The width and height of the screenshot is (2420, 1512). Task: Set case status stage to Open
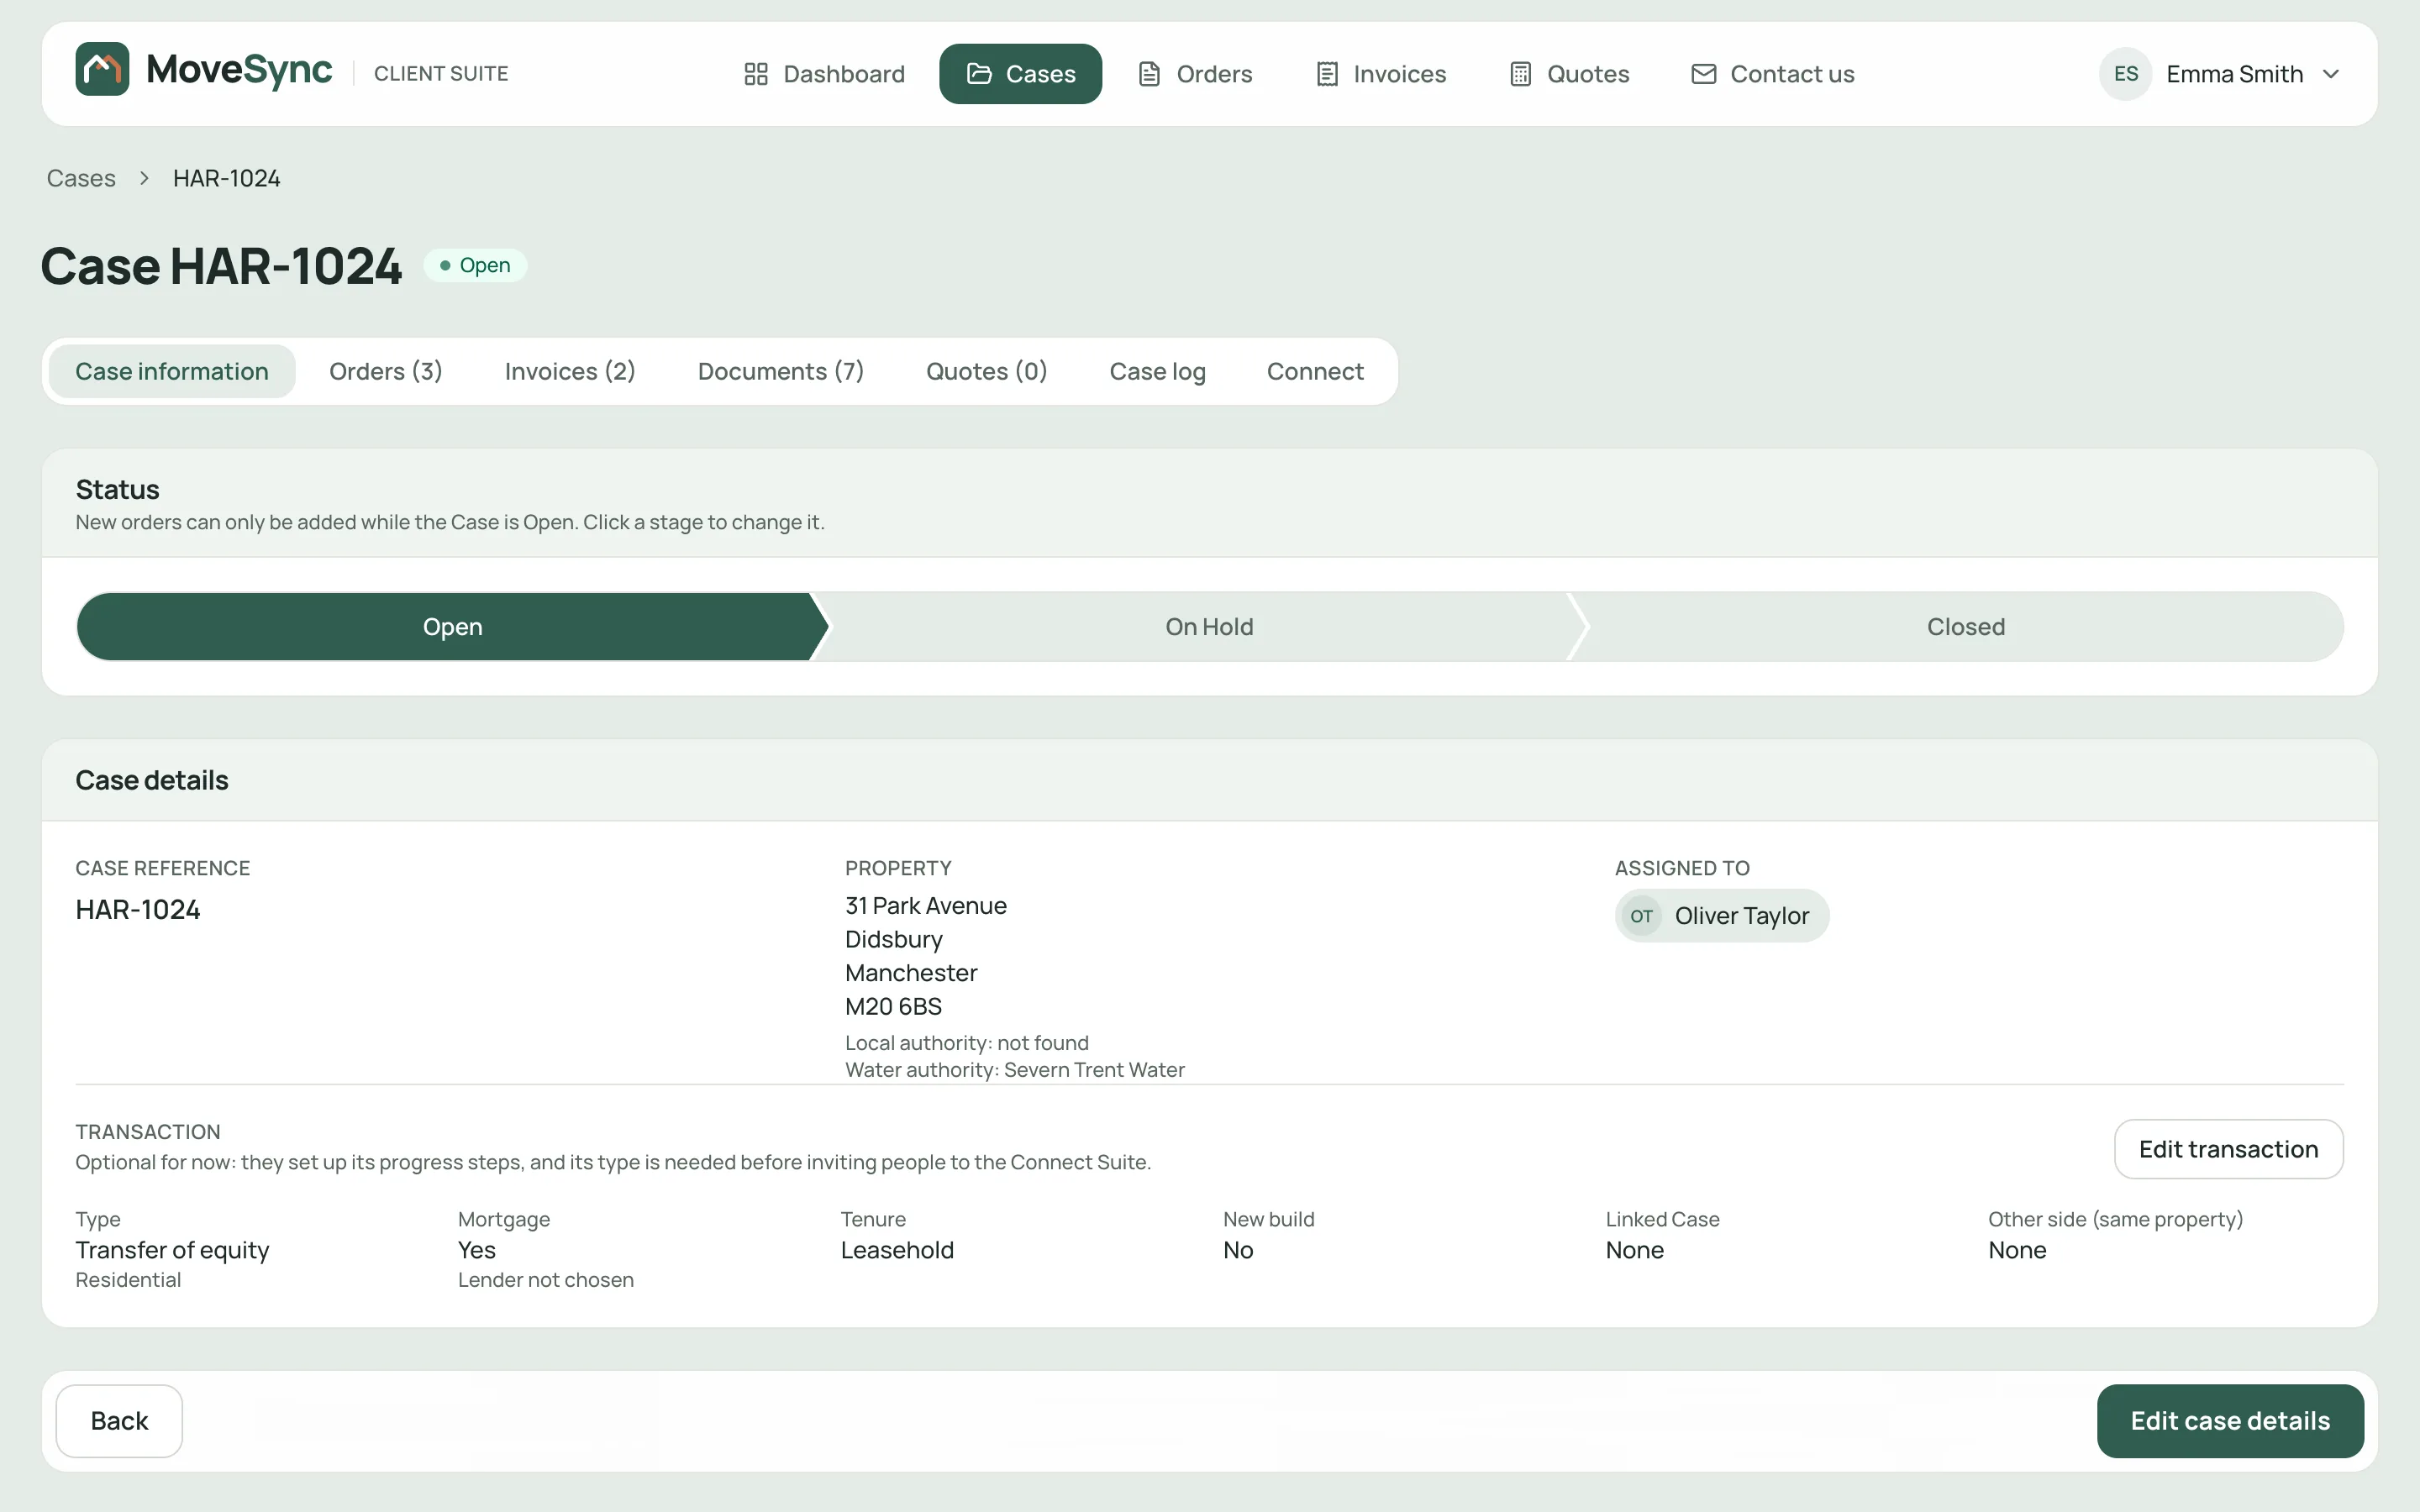(452, 627)
